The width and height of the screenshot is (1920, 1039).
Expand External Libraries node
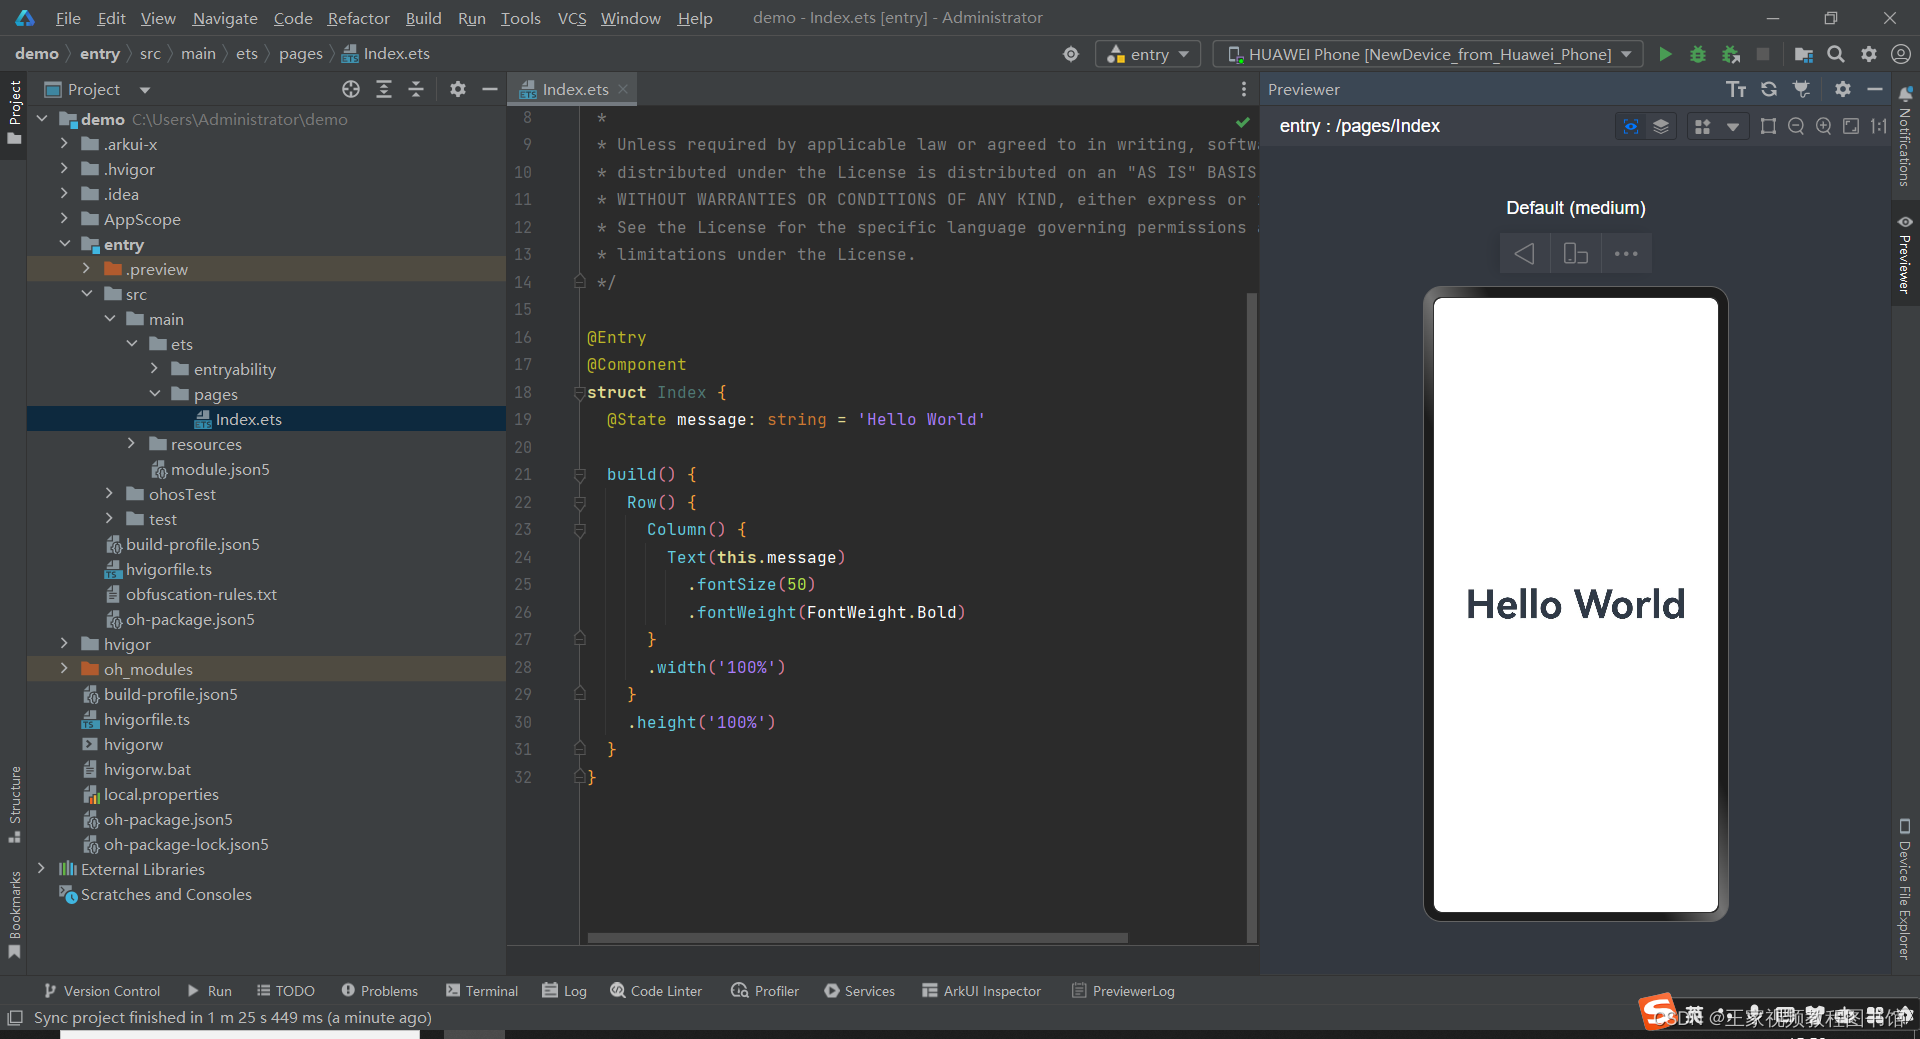[x=41, y=869]
